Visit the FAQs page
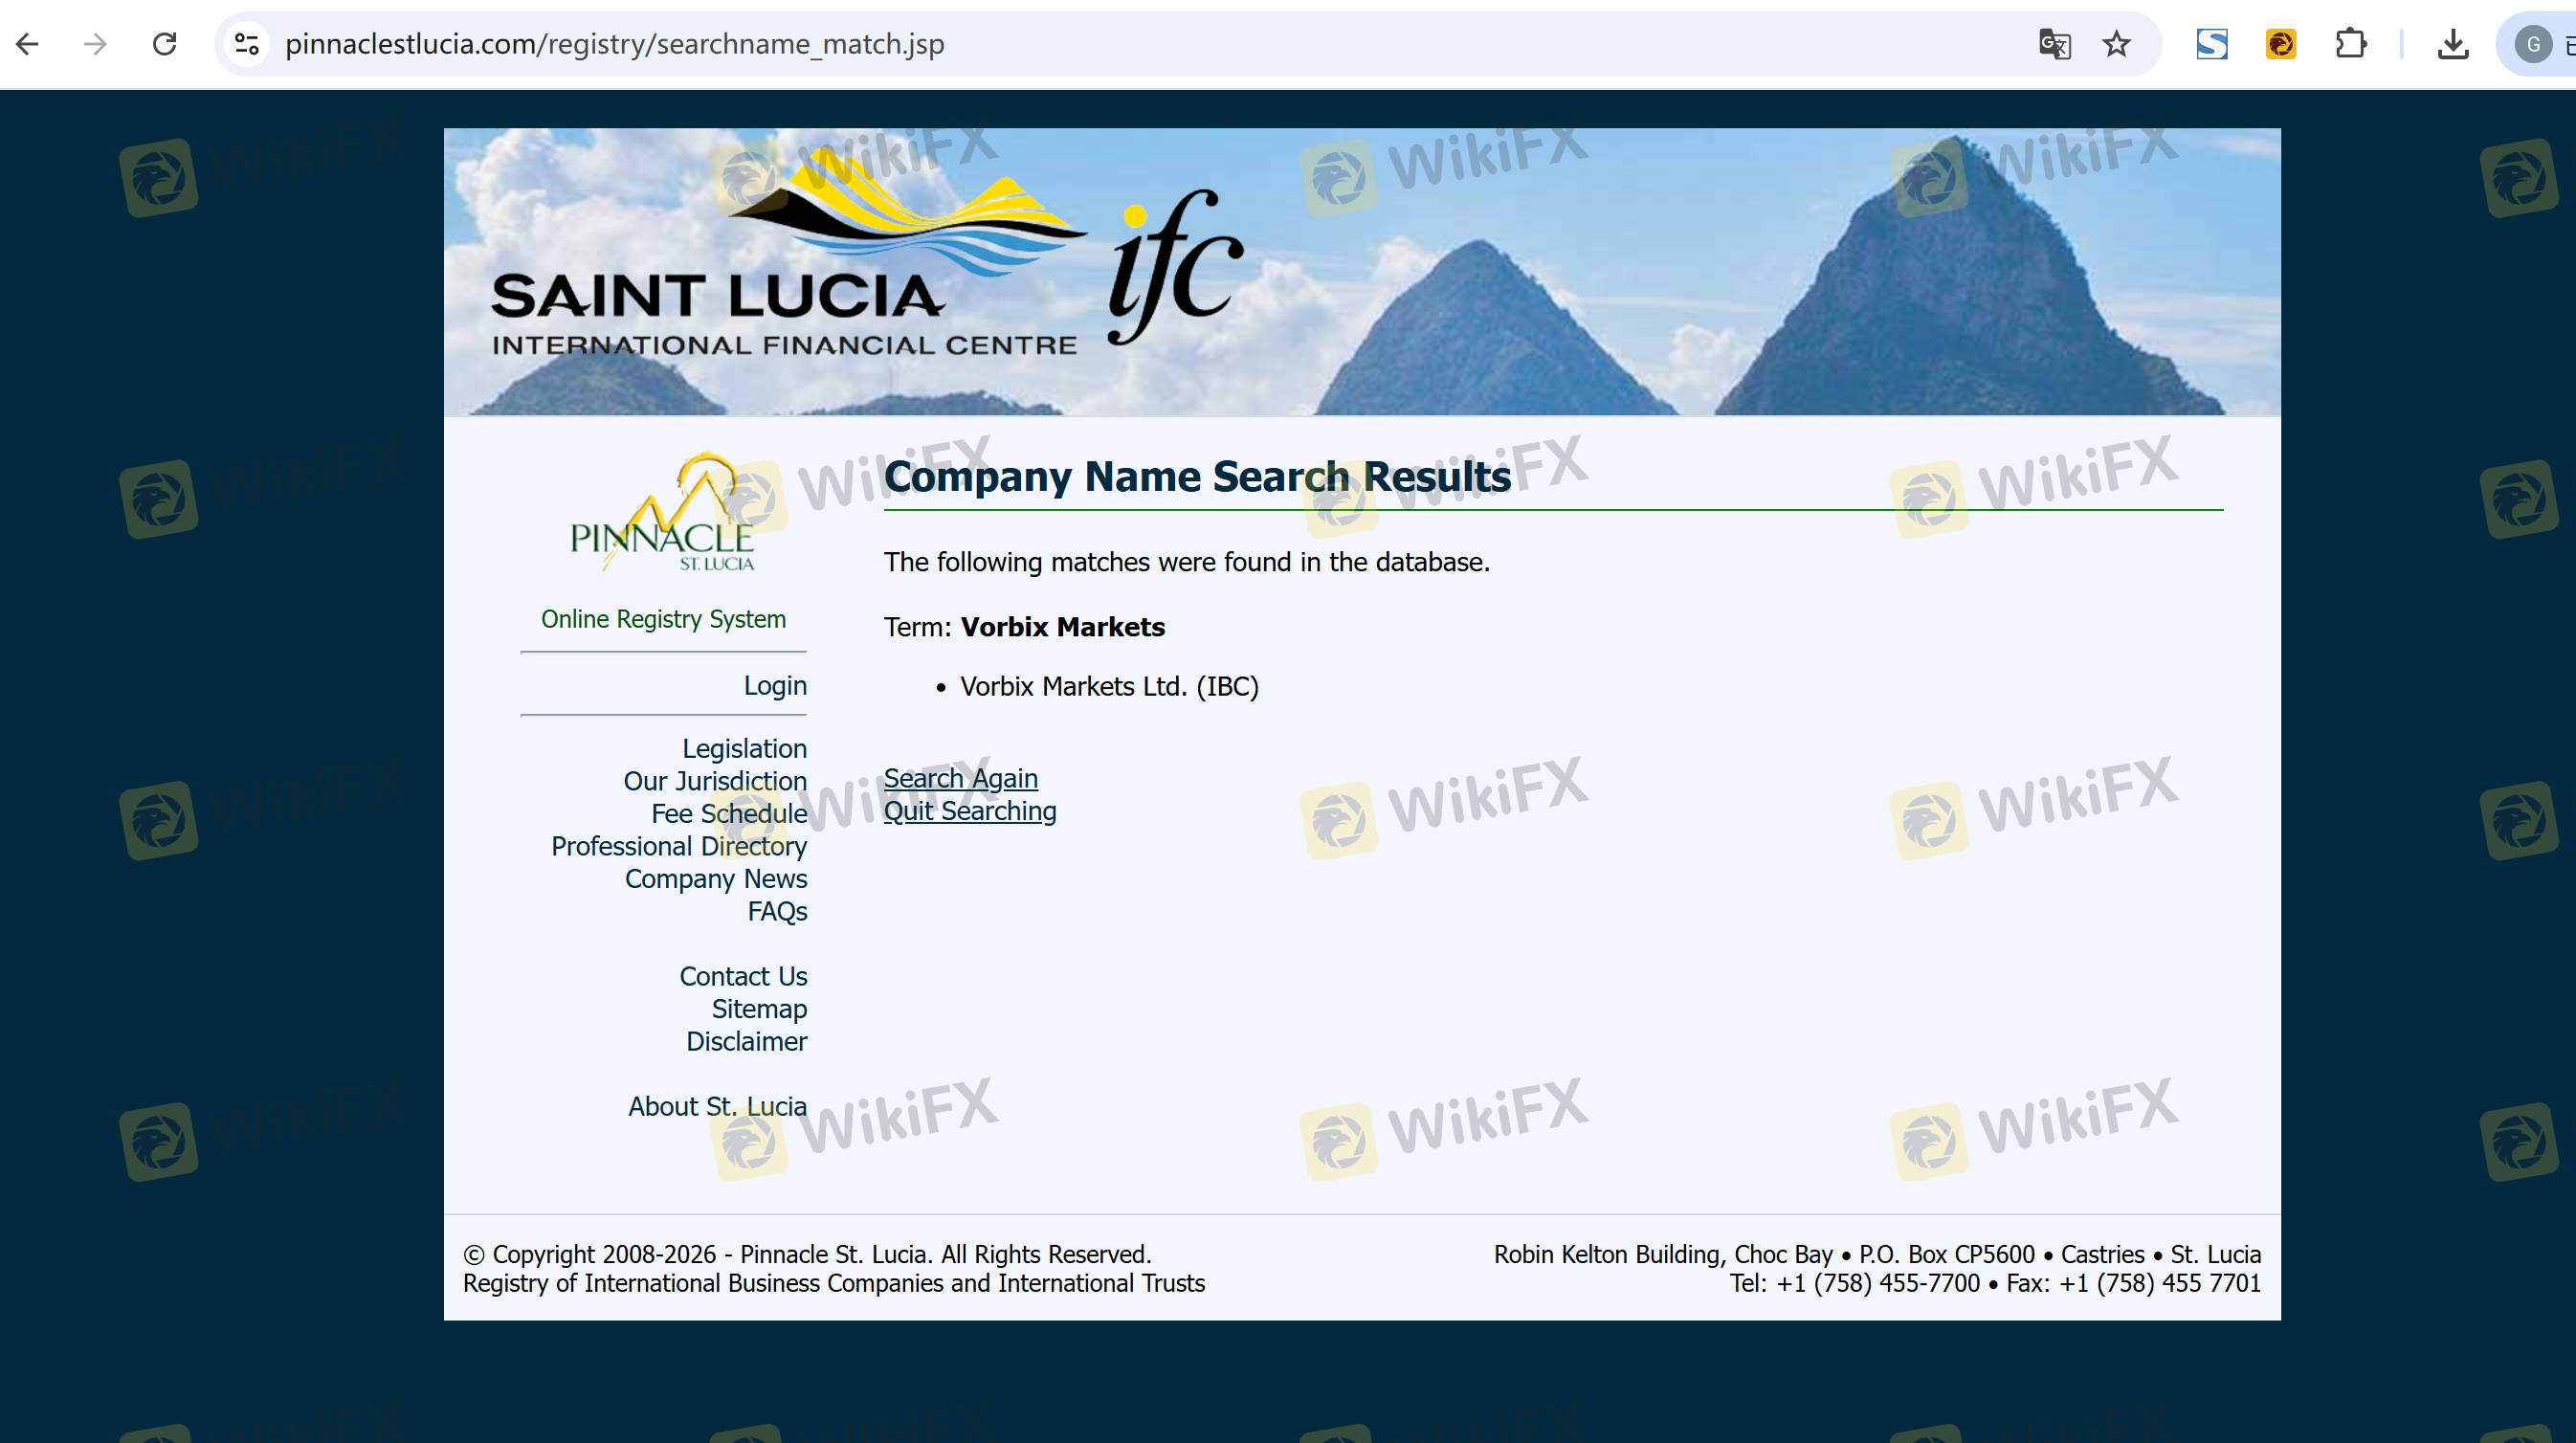 (x=777, y=911)
